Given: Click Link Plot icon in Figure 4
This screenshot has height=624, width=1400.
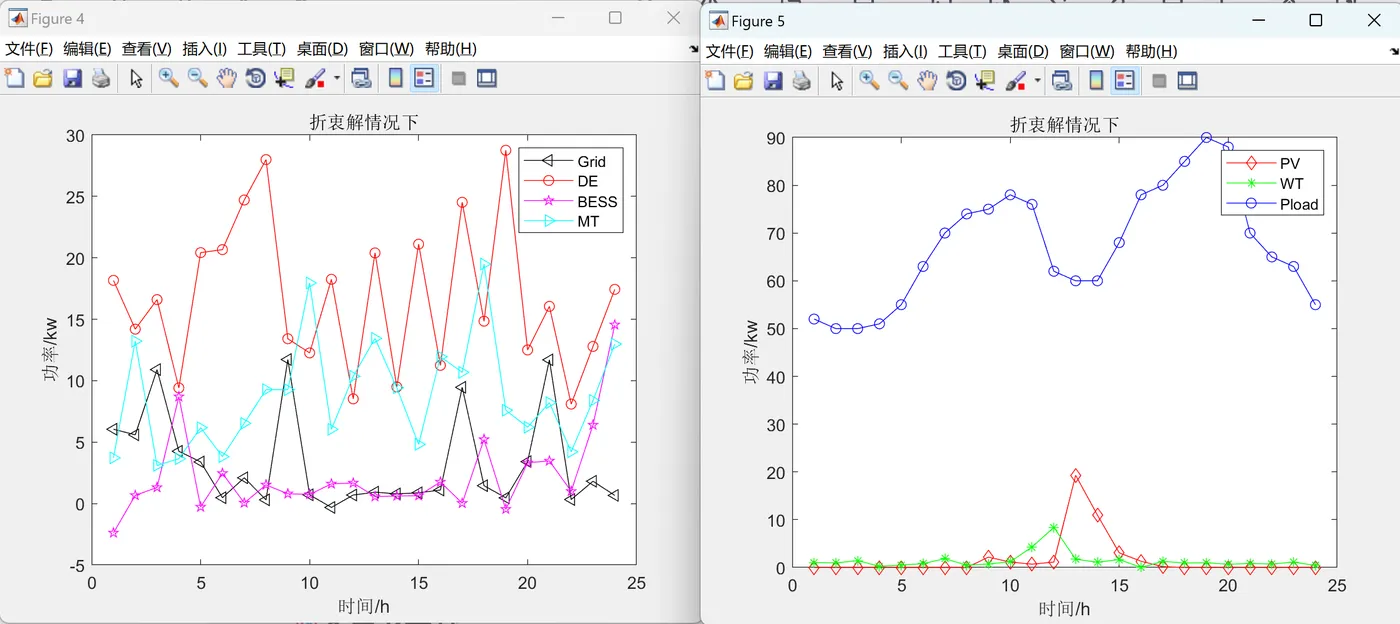Looking at the screenshot, I should click(x=361, y=78).
